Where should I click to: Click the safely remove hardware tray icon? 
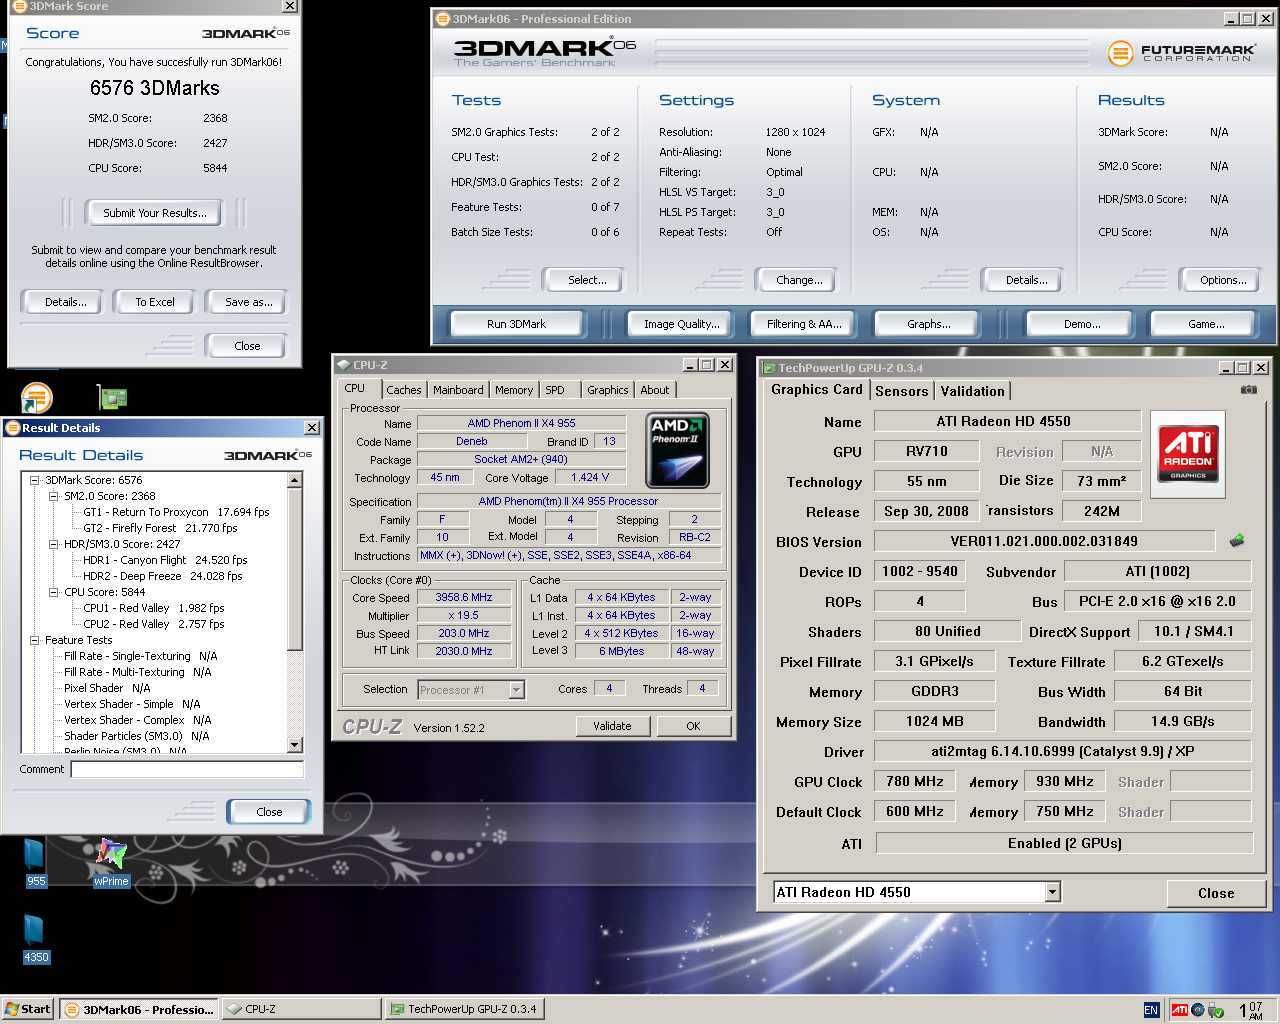[x=1215, y=1010]
